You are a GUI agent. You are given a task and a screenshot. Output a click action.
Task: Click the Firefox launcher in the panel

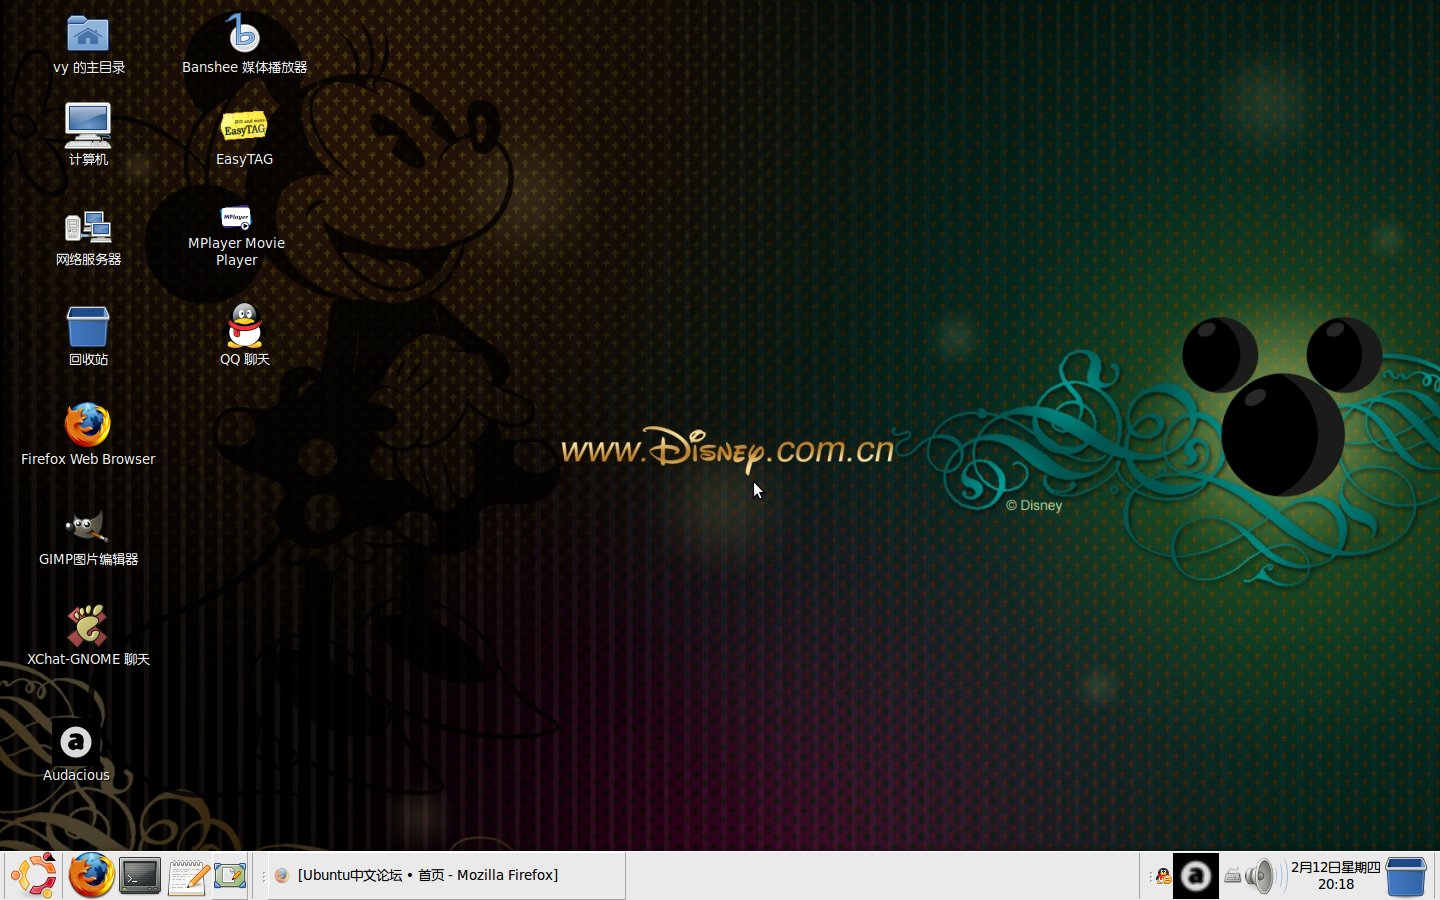(91, 876)
